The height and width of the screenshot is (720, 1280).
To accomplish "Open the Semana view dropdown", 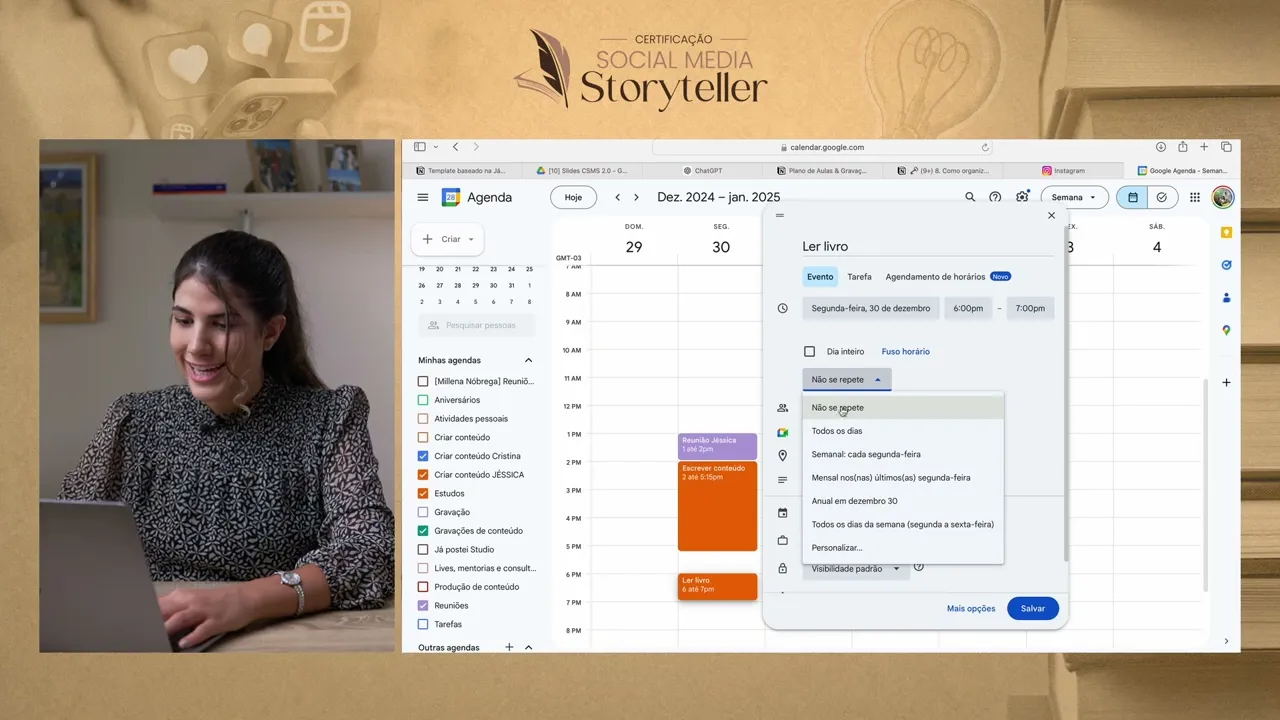I will [1074, 197].
